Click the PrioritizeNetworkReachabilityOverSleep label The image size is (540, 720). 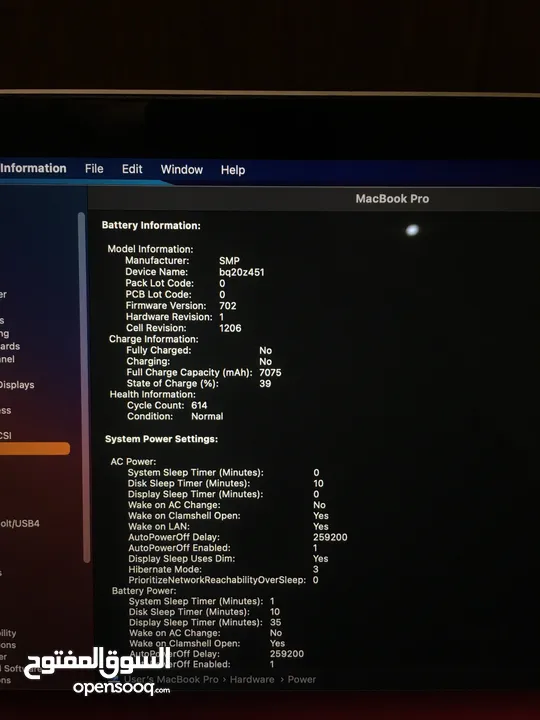click(x=217, y=580)
